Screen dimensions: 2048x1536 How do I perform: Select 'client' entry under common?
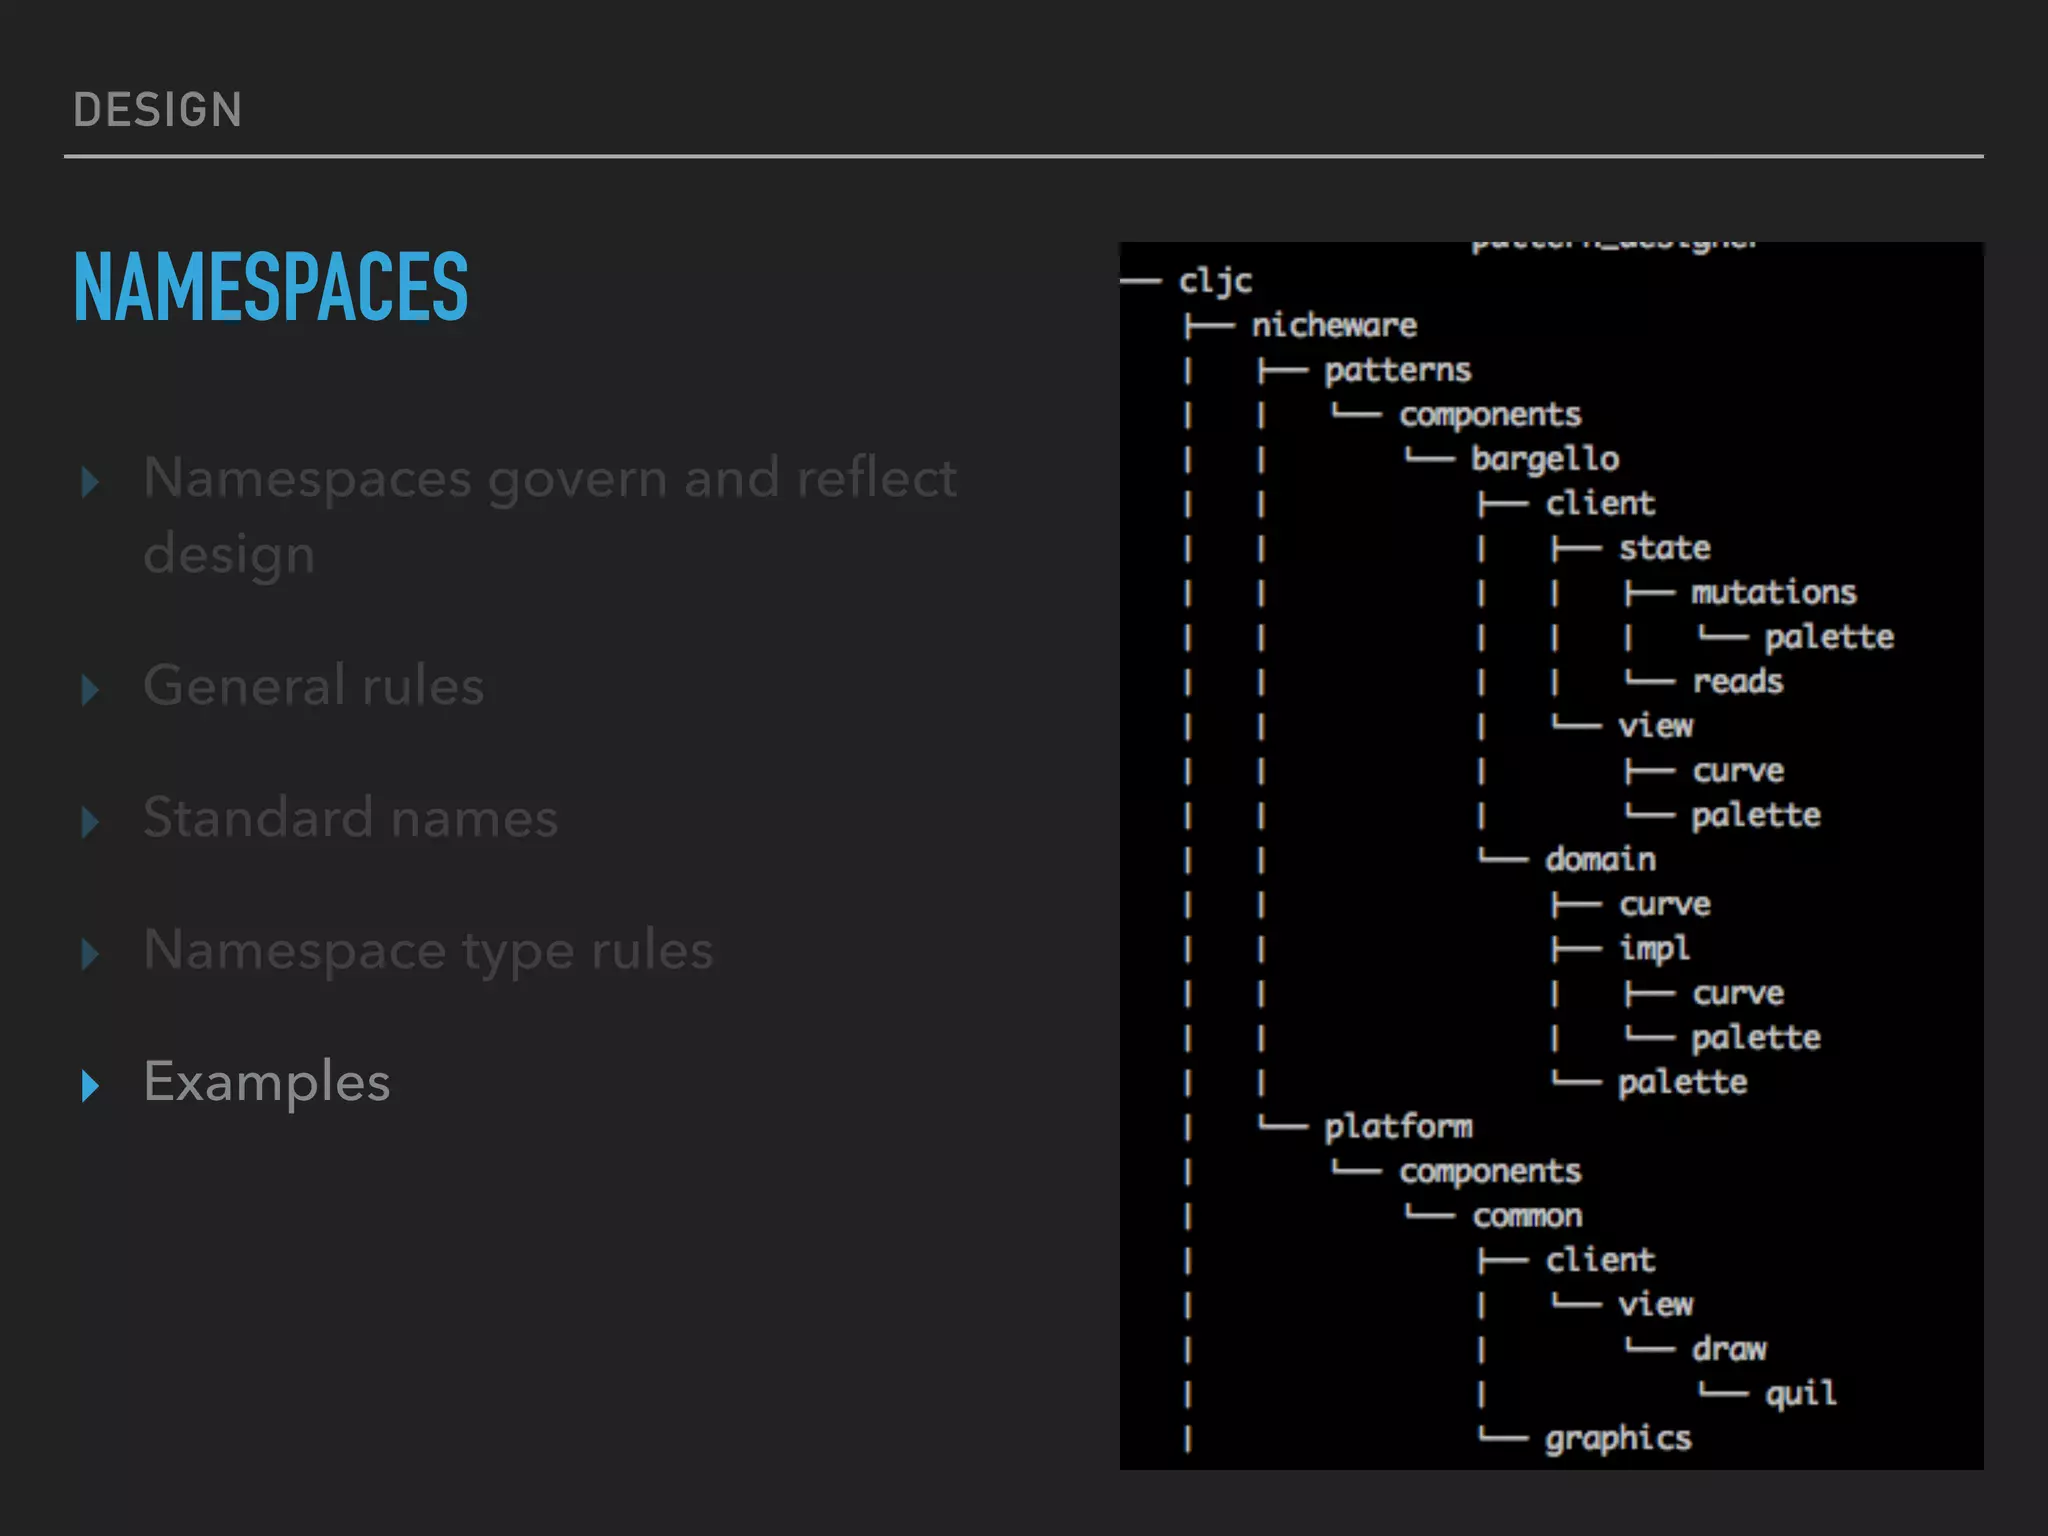1600,1260
